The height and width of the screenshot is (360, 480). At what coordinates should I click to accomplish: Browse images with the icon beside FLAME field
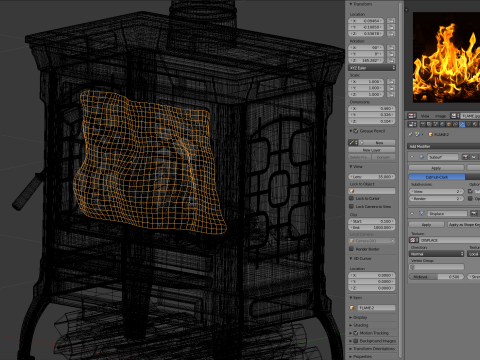point(455,116)
